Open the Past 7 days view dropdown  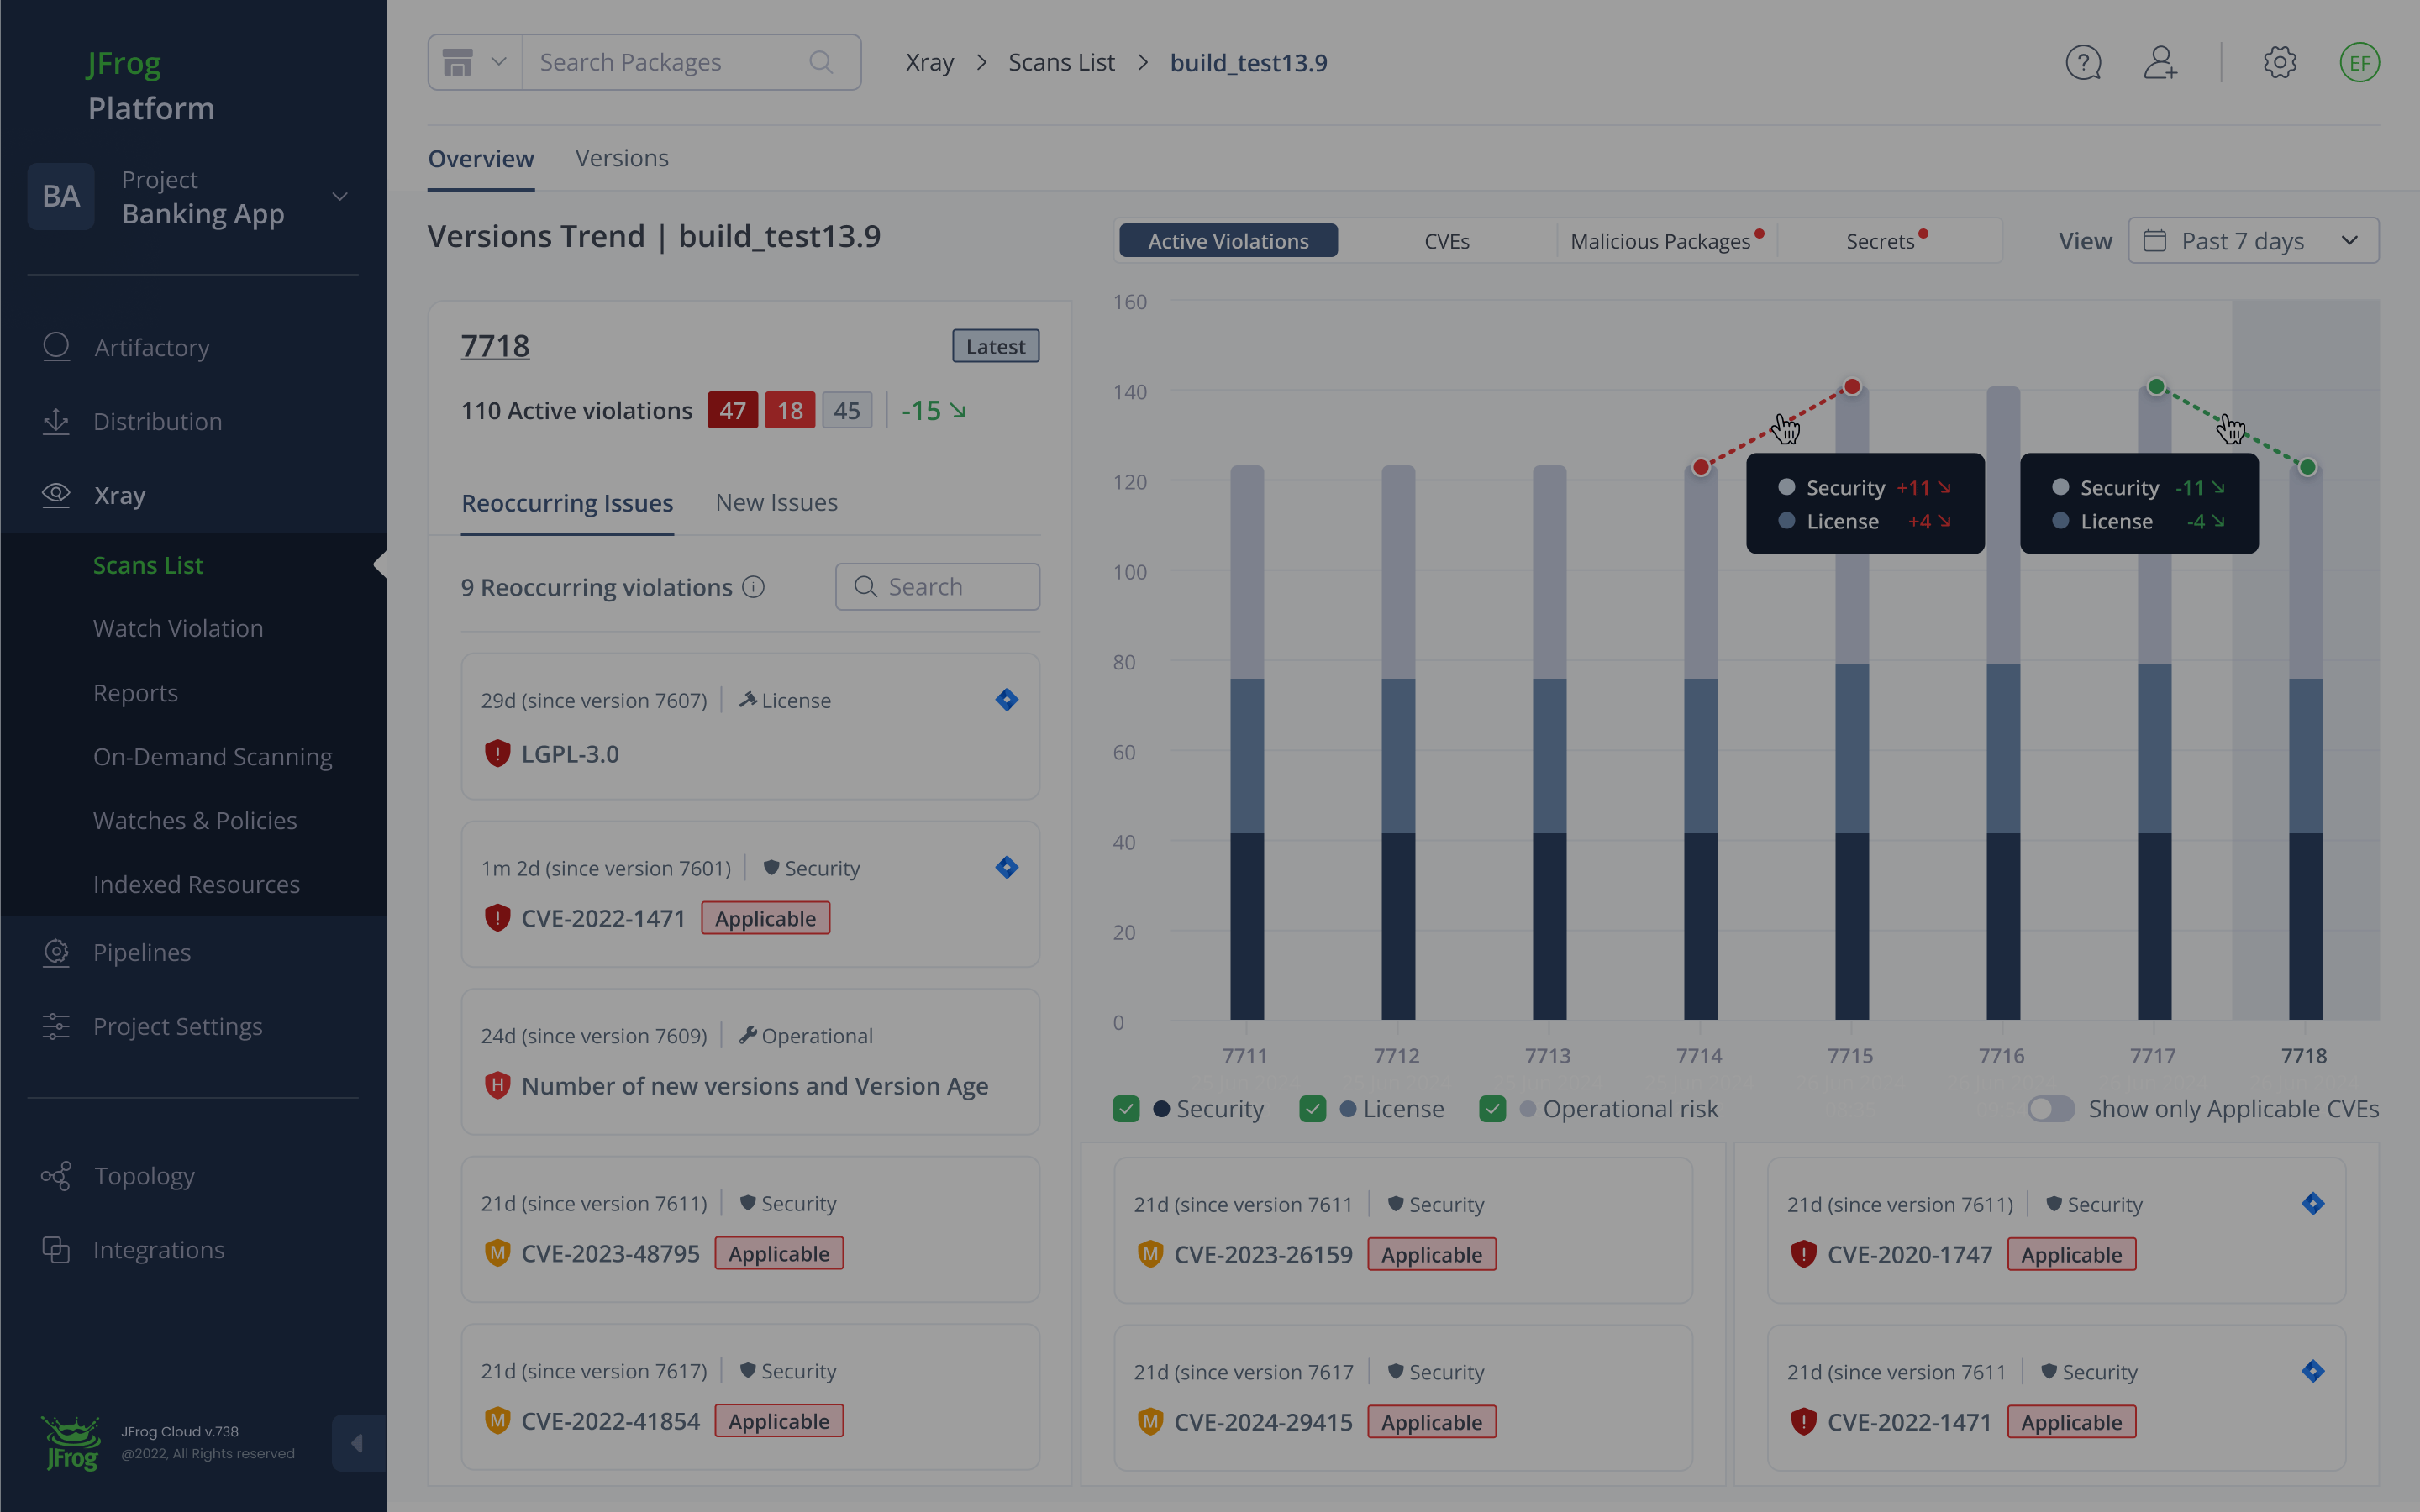2253,241
